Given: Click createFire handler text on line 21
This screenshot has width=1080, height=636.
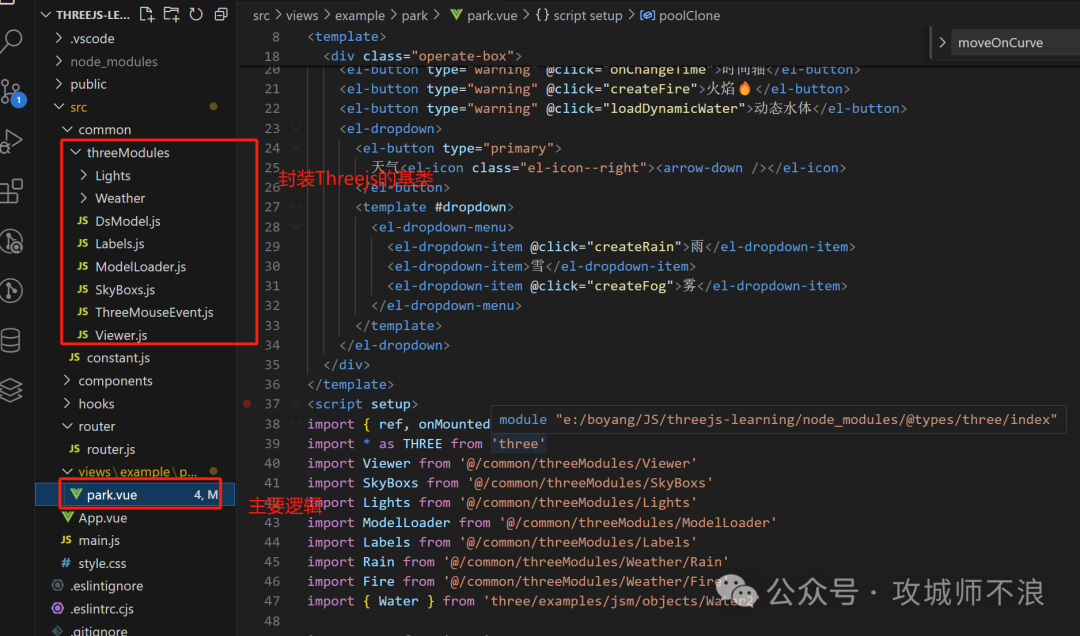Looking at the screenshot, I should (651, 89).
